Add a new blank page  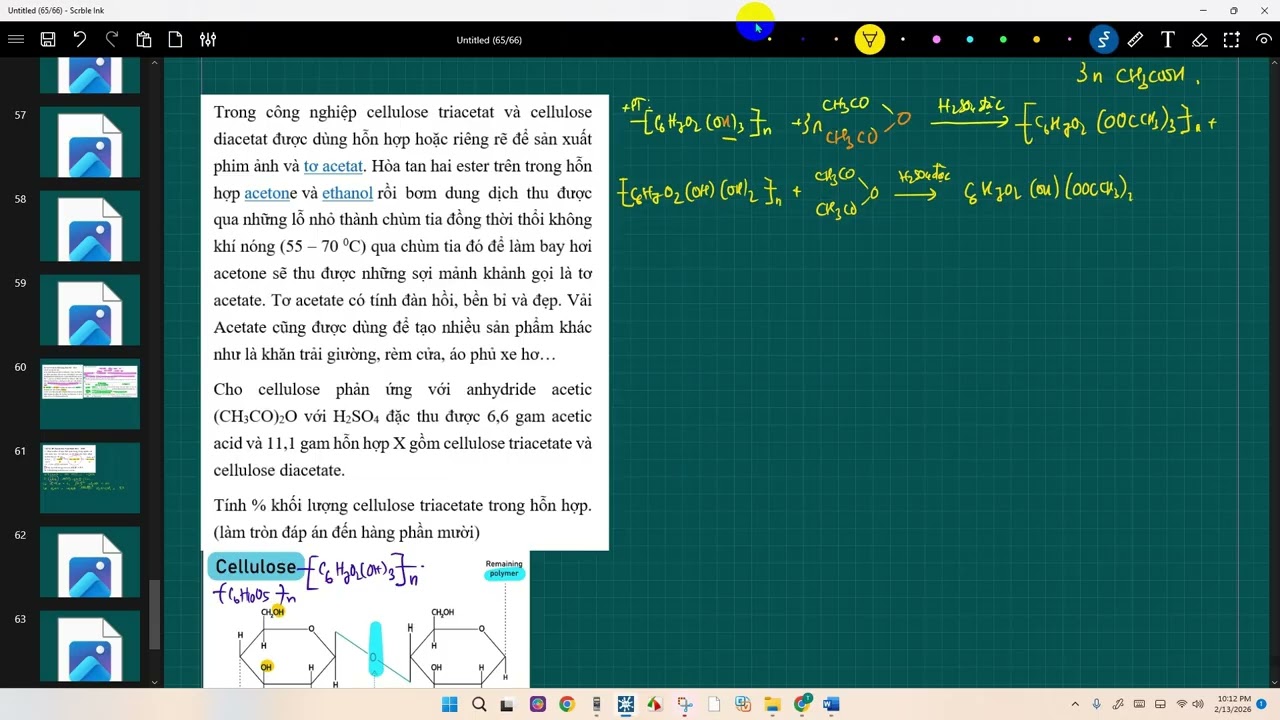(x=176, y=40)
